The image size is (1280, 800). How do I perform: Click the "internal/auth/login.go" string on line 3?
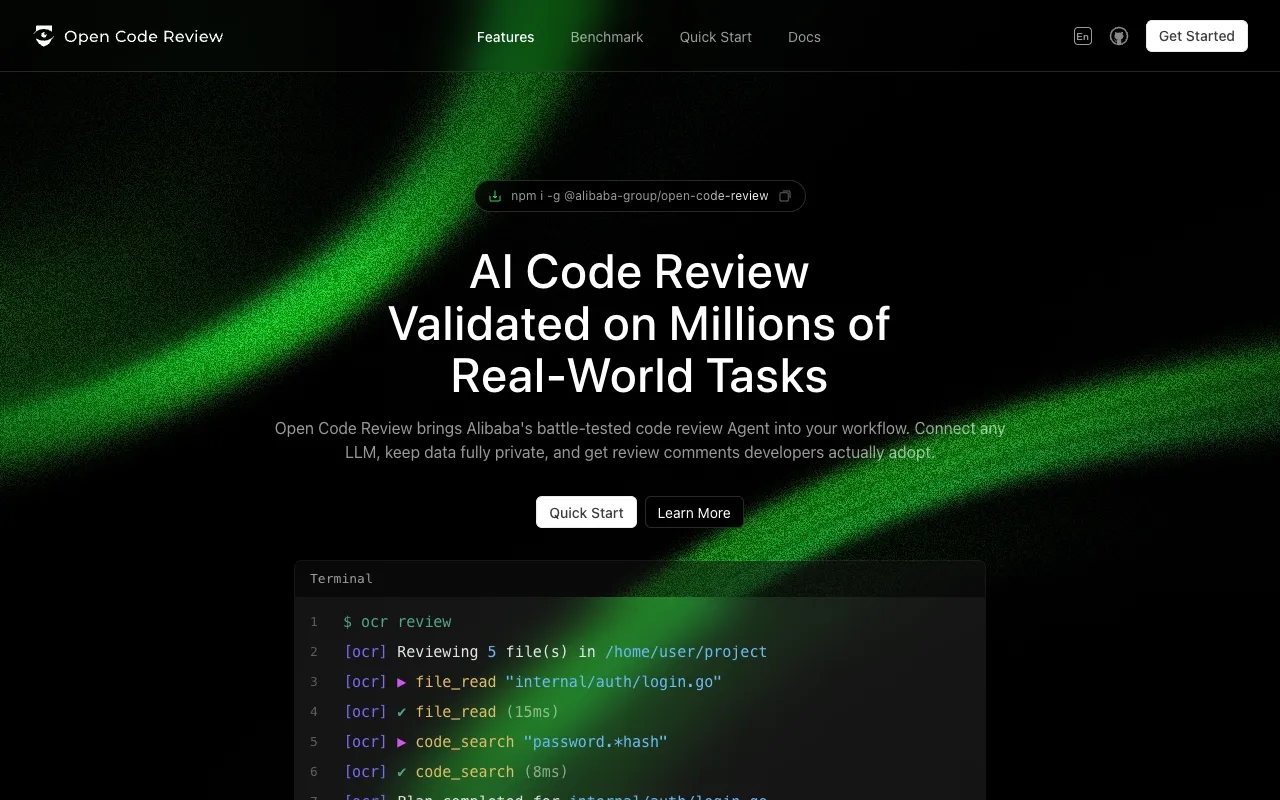pos(613,682)
